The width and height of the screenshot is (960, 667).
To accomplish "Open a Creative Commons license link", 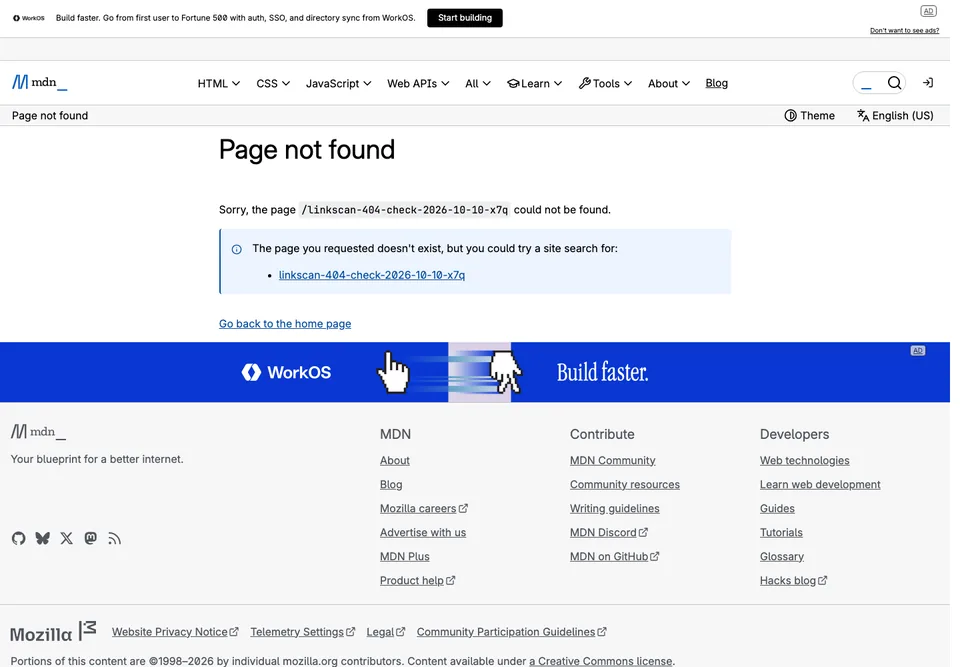I will tap(601, 661).
